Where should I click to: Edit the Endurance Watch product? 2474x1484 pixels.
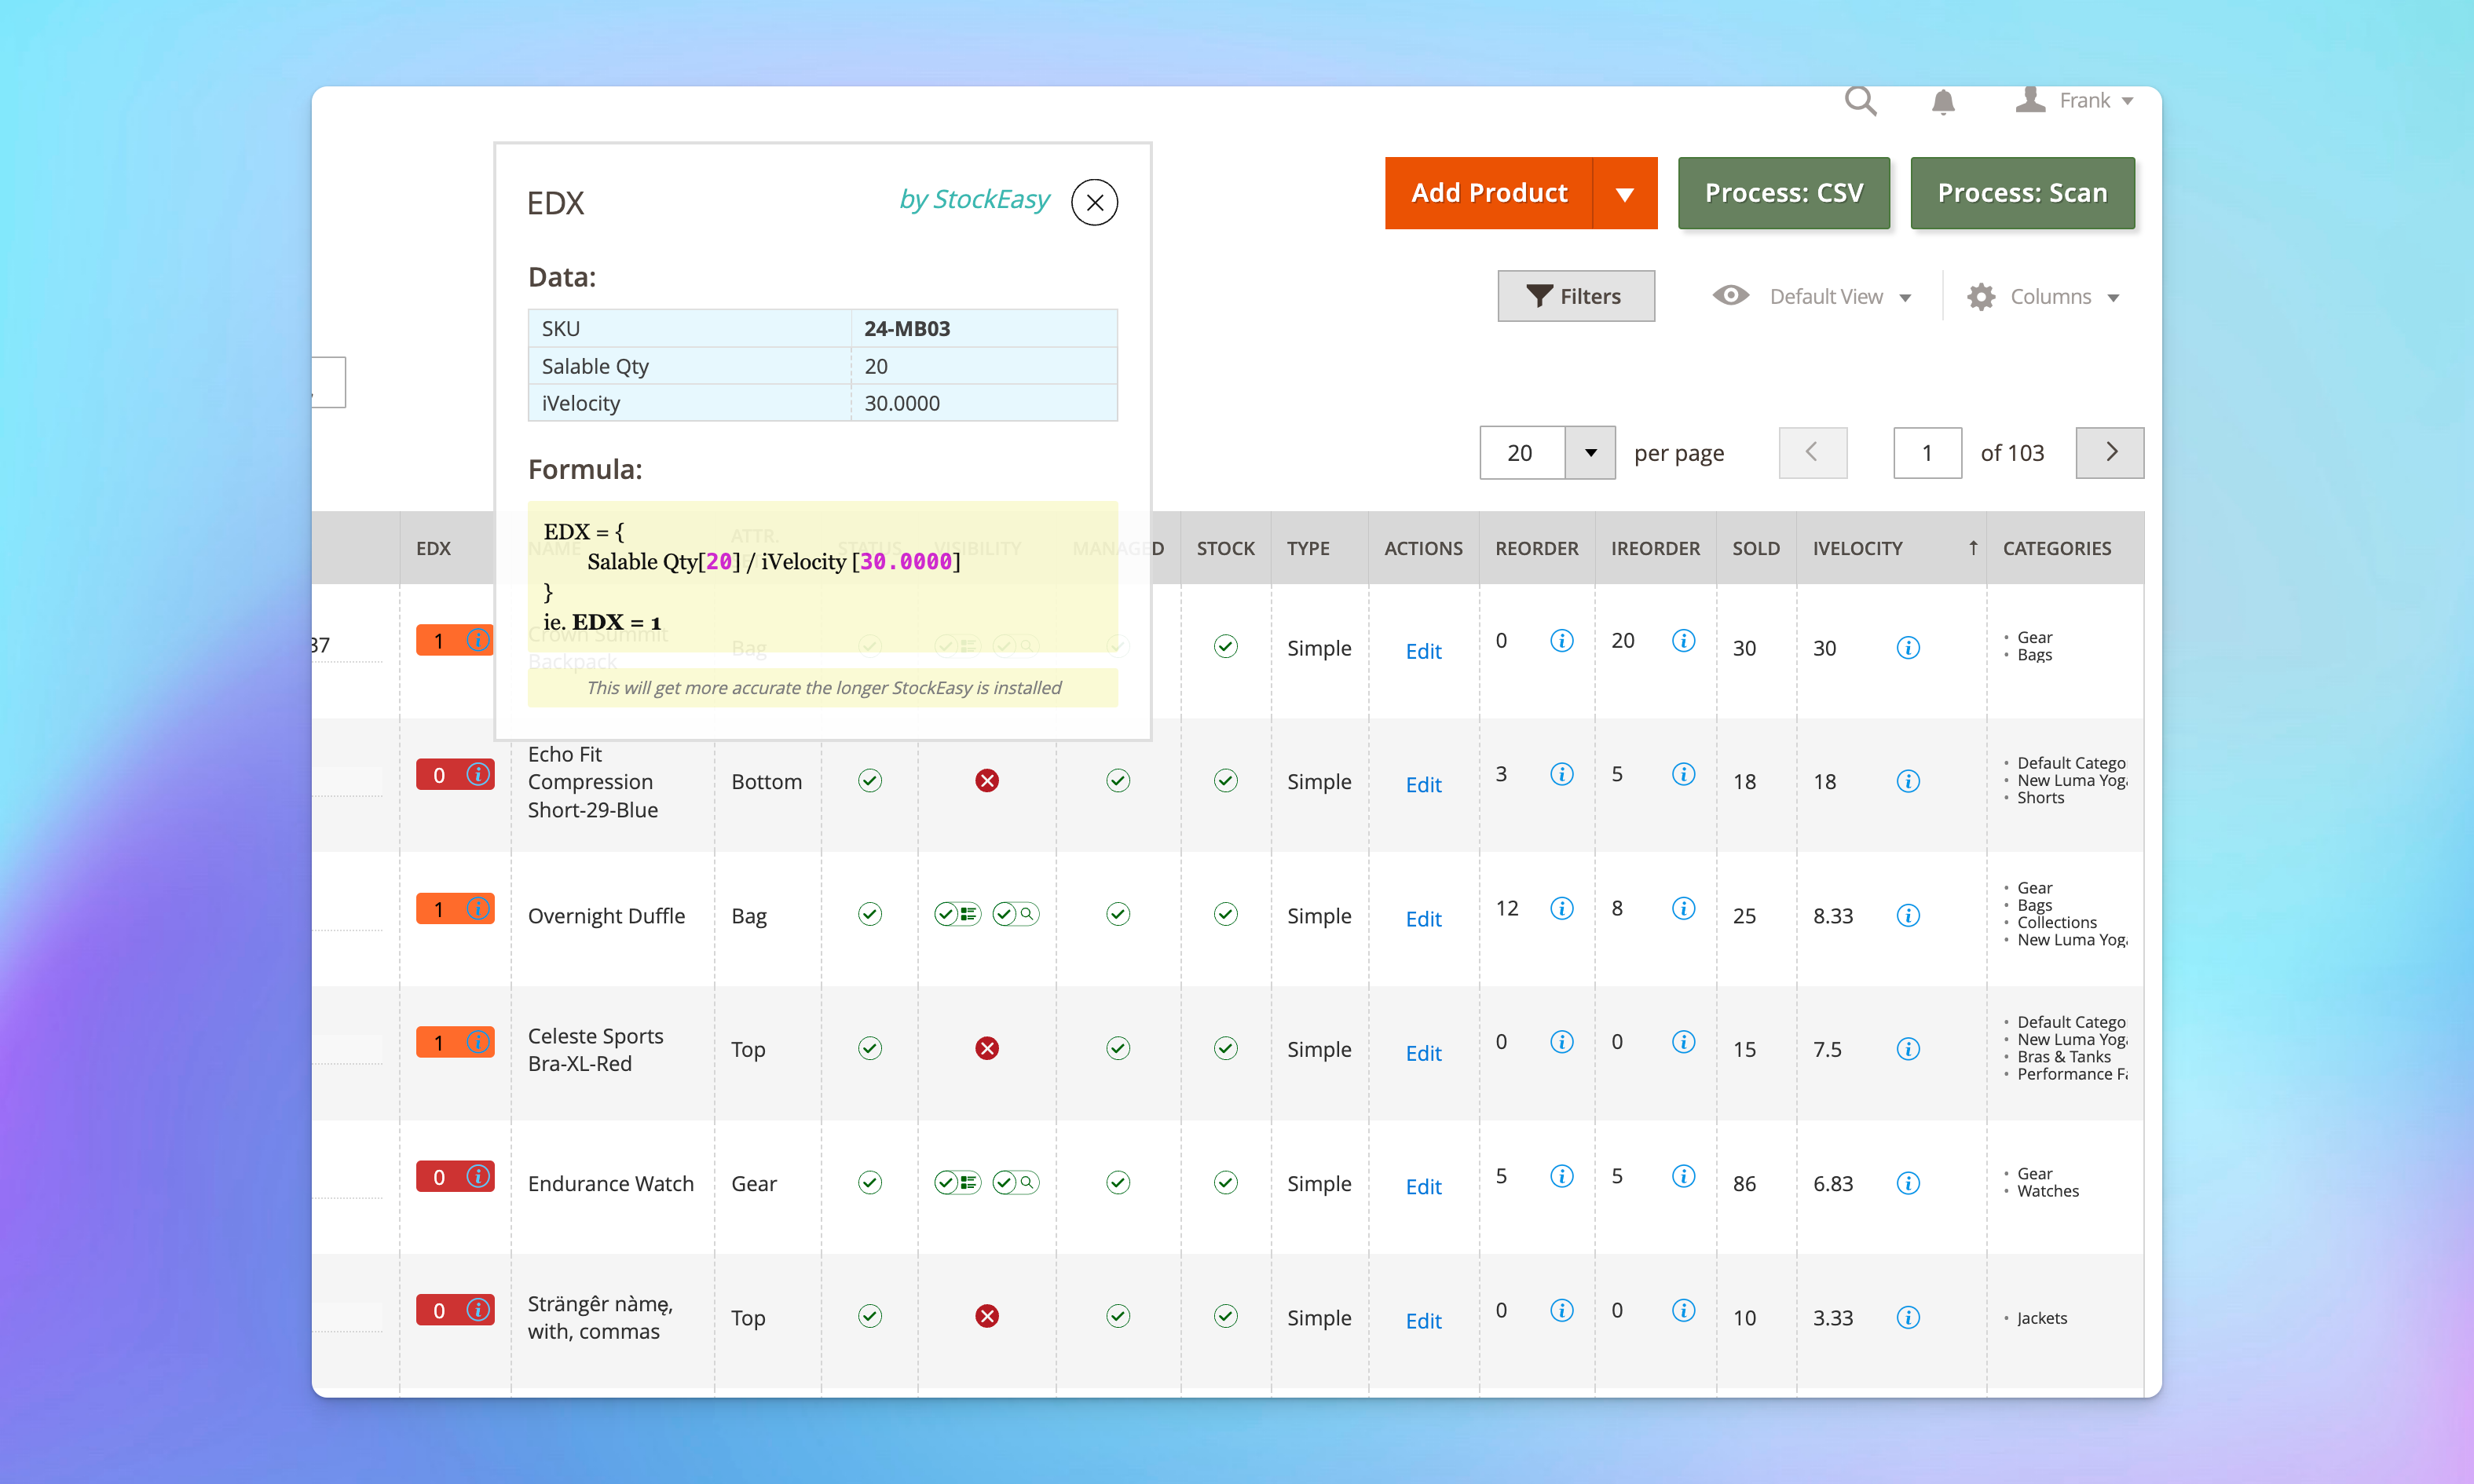(1423, 1187)
